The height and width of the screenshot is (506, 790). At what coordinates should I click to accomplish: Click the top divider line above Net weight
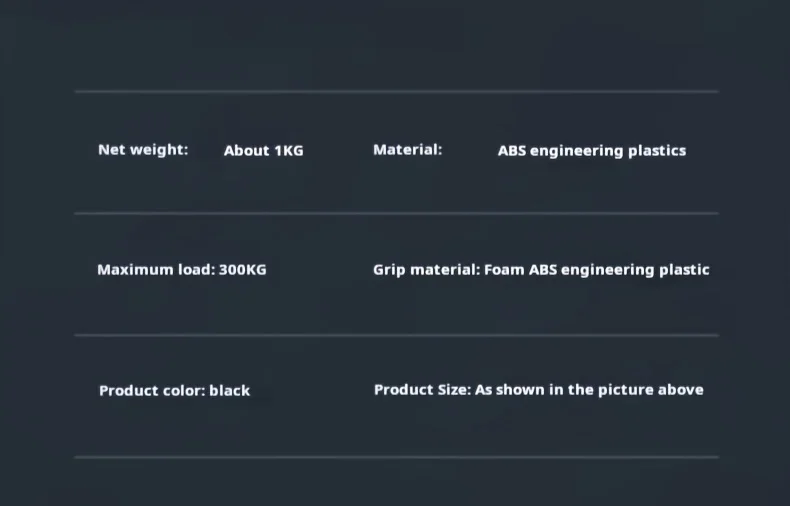pyautogui.click(x=396, y=92)
